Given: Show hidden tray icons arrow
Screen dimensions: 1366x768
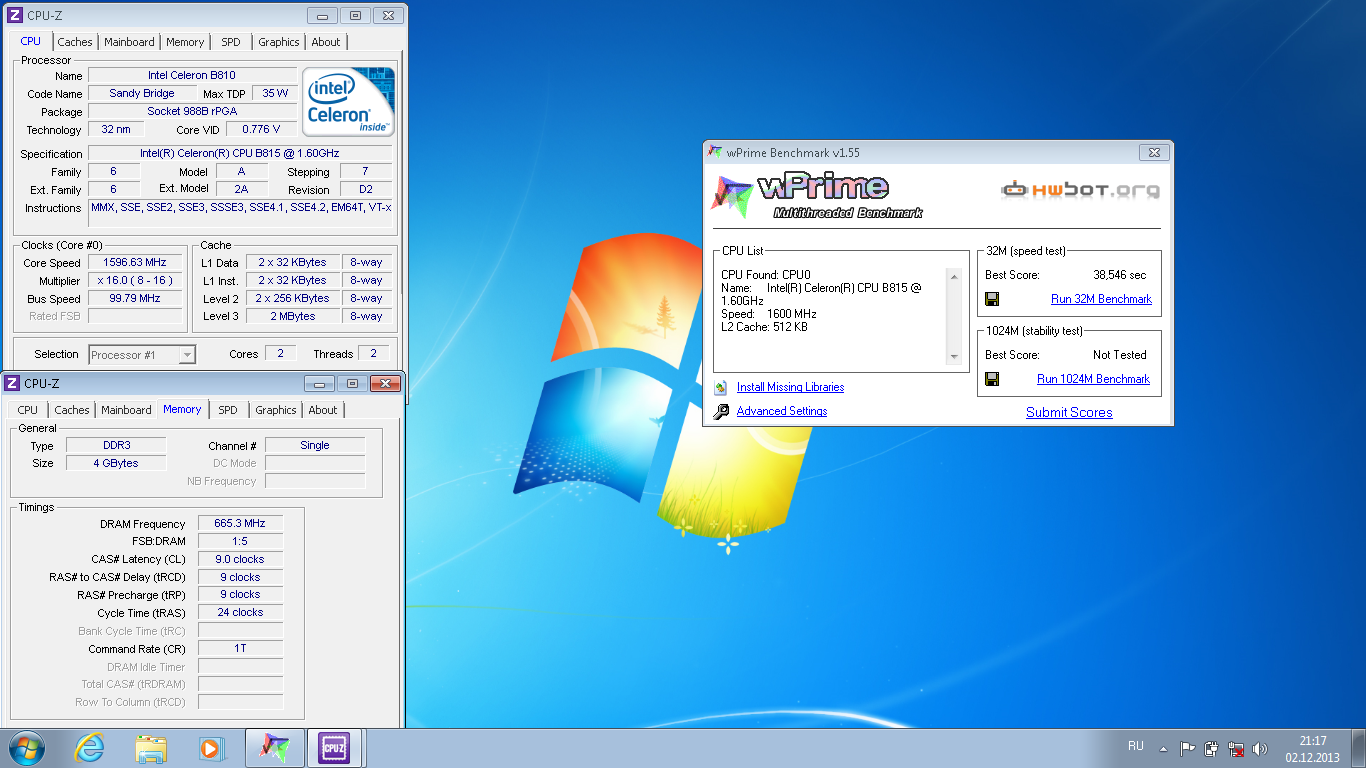Looking at the screenshot, I should [1163, 748].
